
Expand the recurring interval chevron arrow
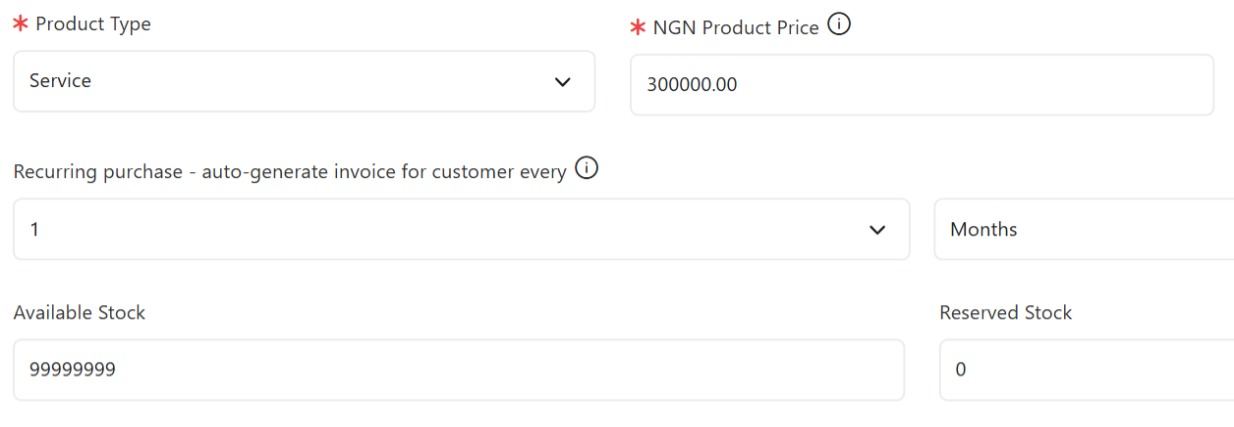coord(878,230)
